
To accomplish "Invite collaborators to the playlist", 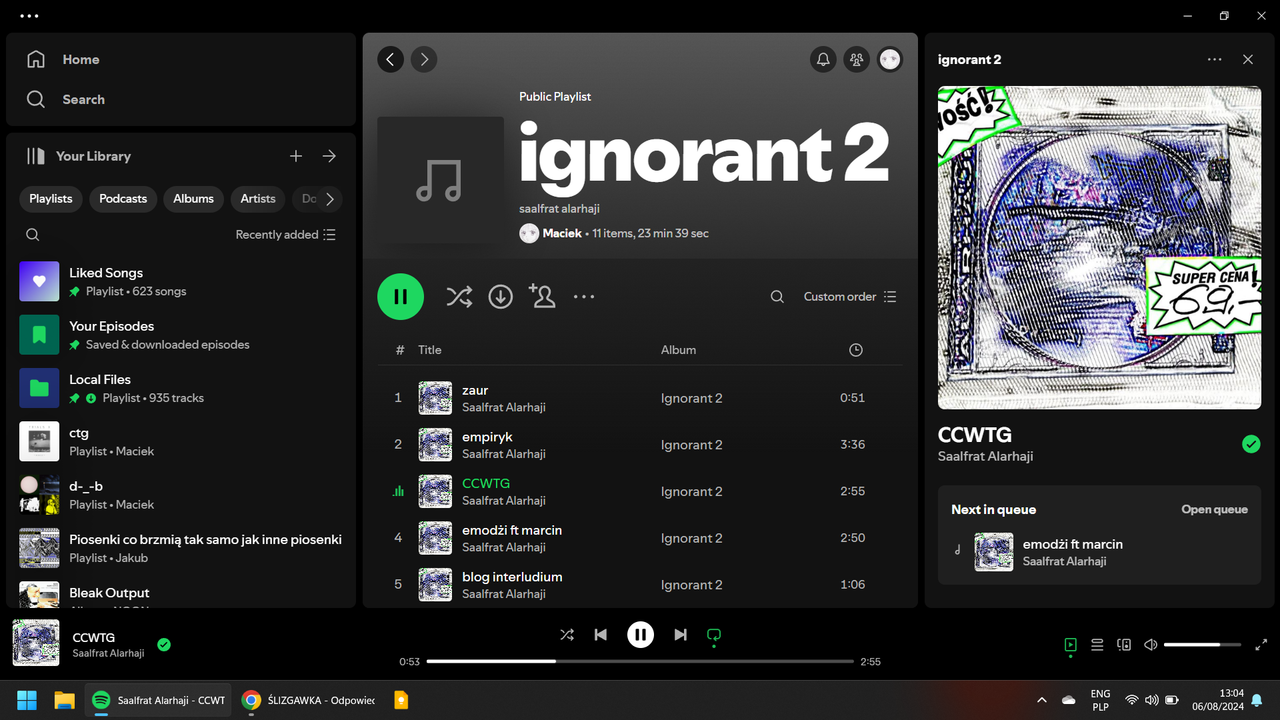I will (x=542, y=296).
